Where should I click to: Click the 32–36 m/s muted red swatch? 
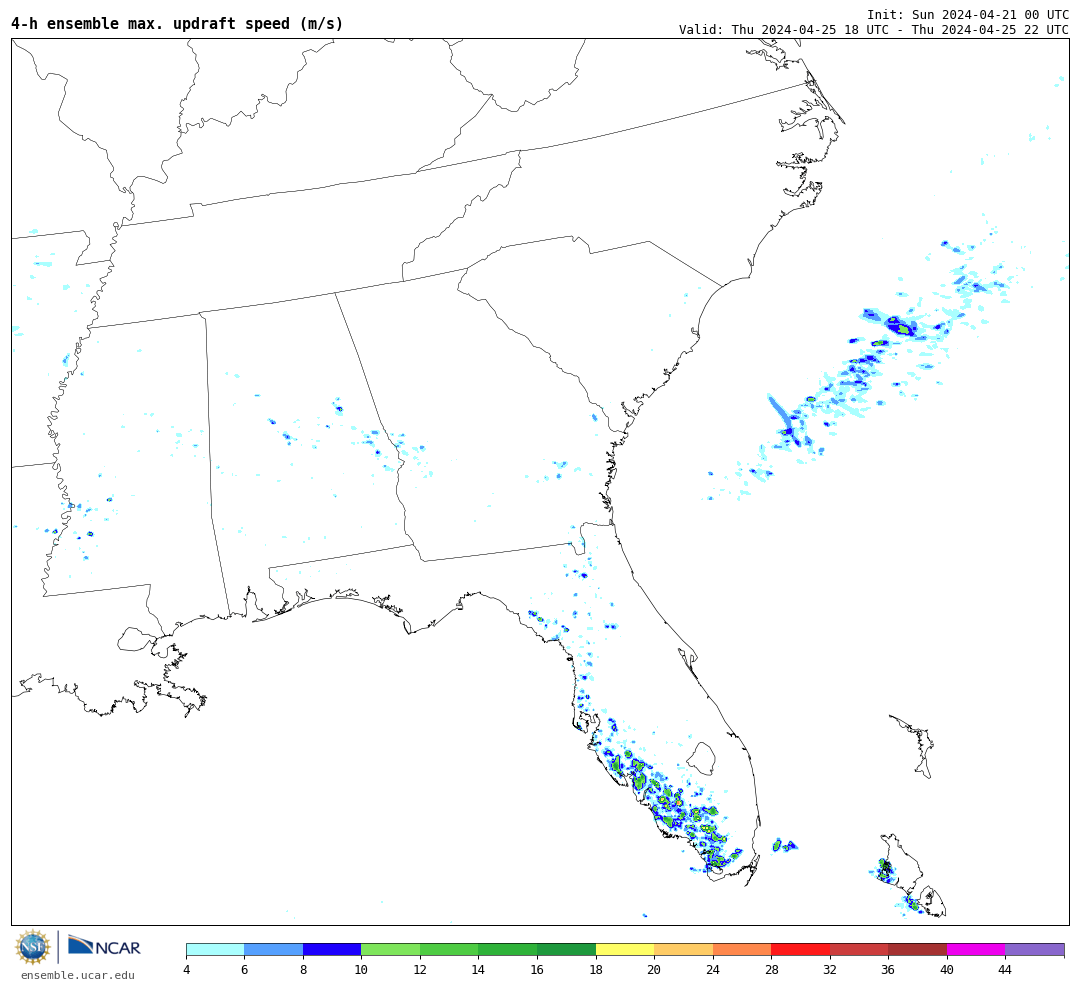point(859,950)
